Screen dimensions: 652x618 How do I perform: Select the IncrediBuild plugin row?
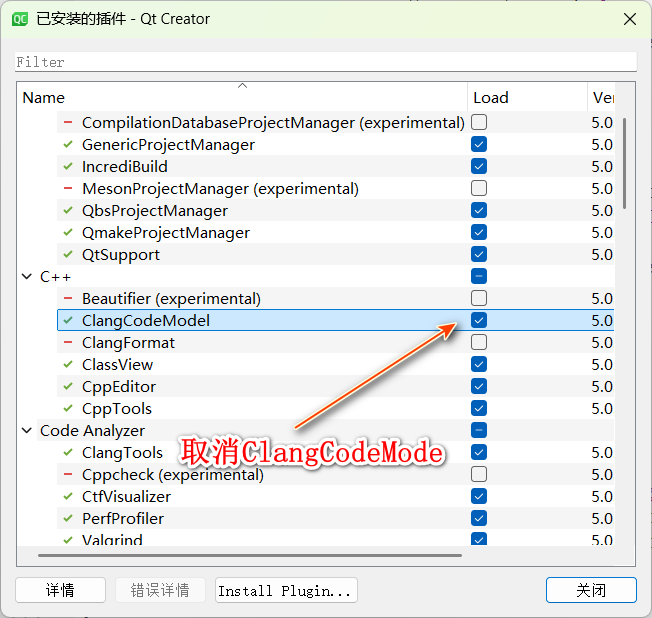coord(336,167)
